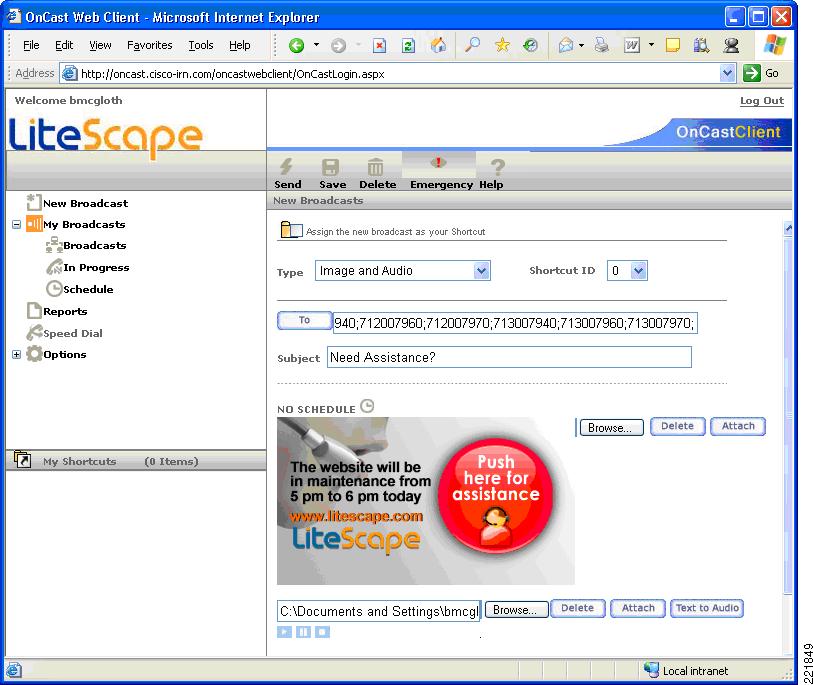
Task: Click the image Delete button
Action: tap(677, 426)
